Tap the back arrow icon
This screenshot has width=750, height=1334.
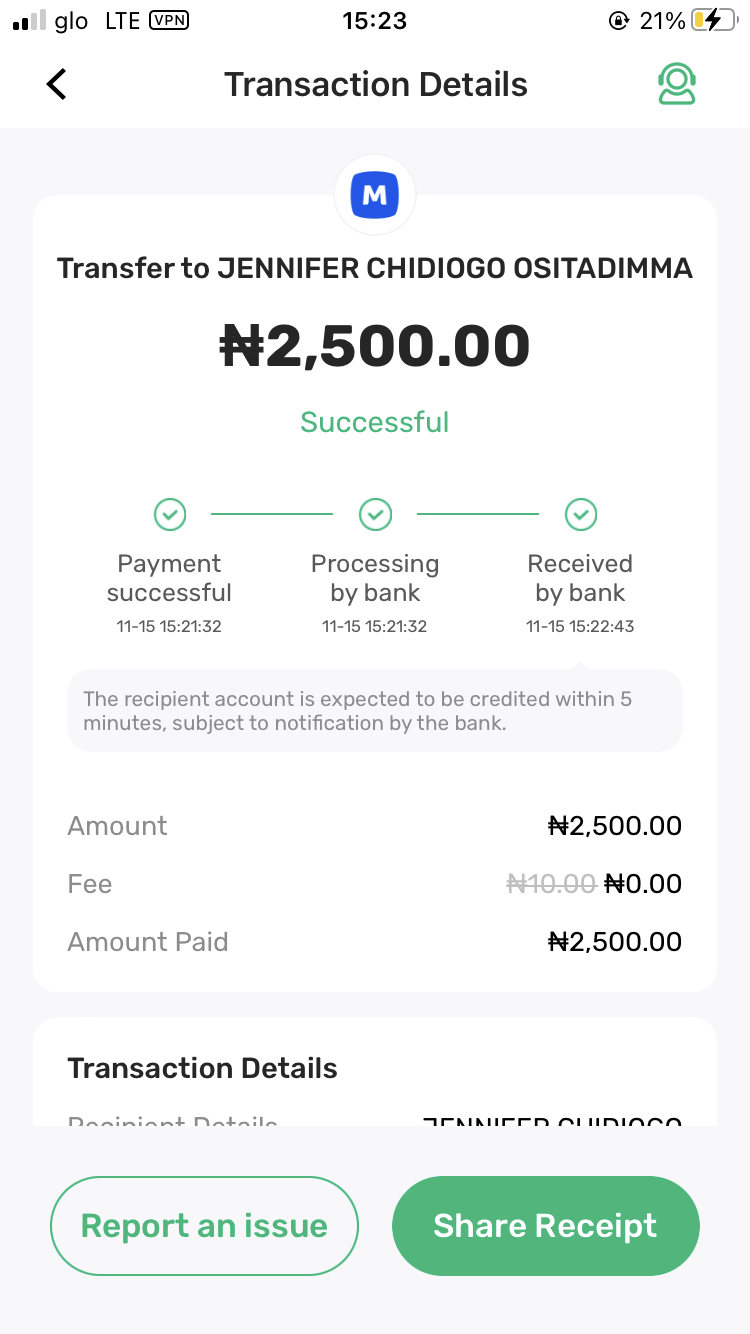coord(57,85)
